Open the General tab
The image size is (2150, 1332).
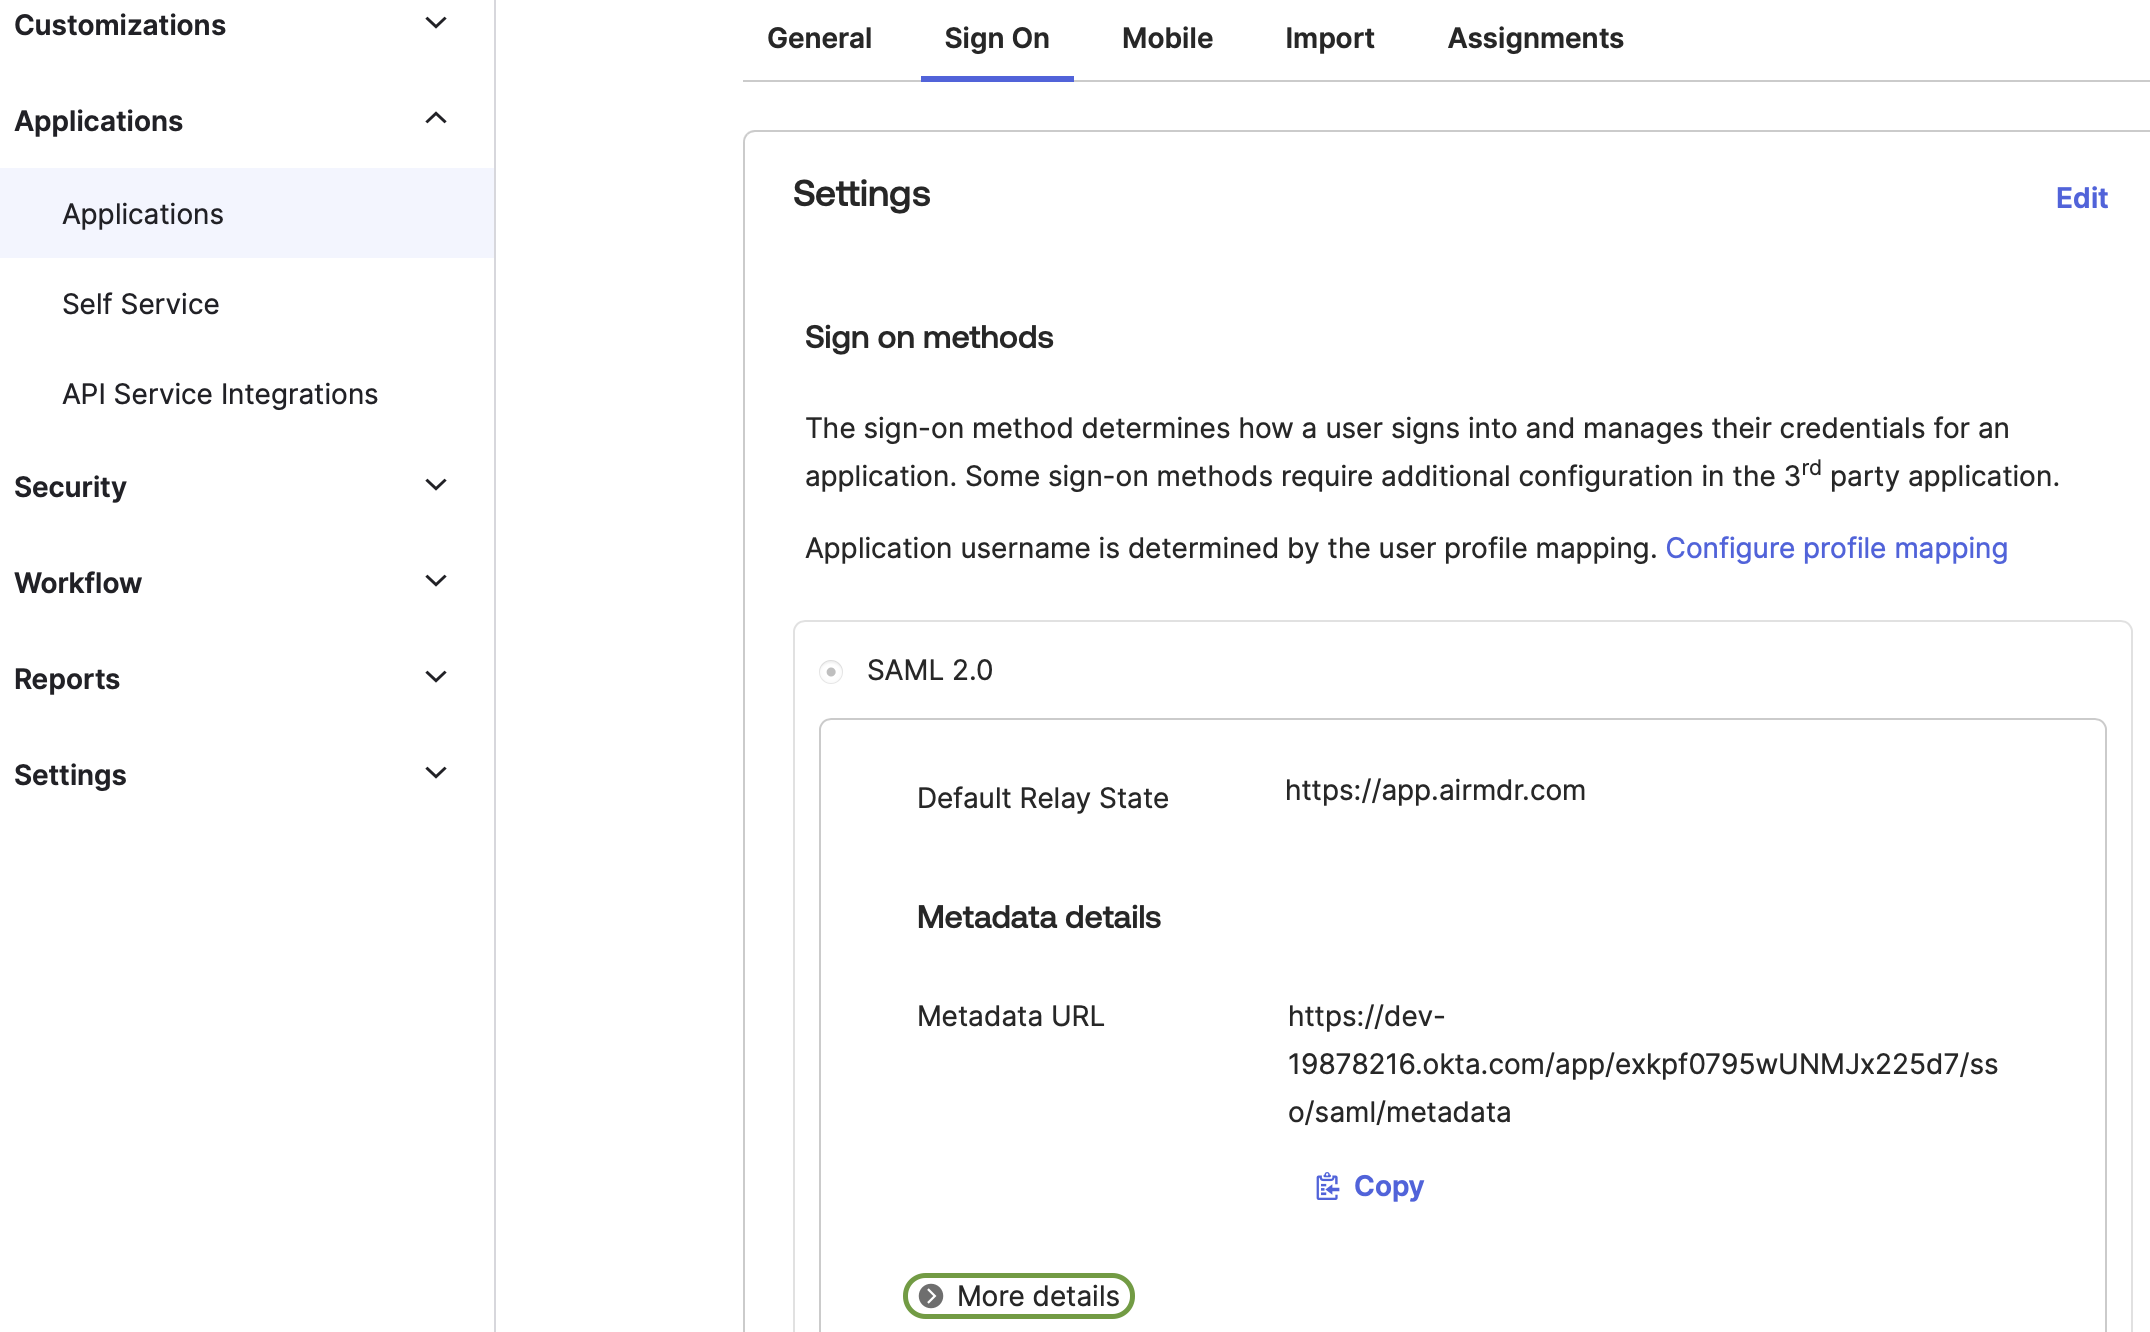pos(819,38)
